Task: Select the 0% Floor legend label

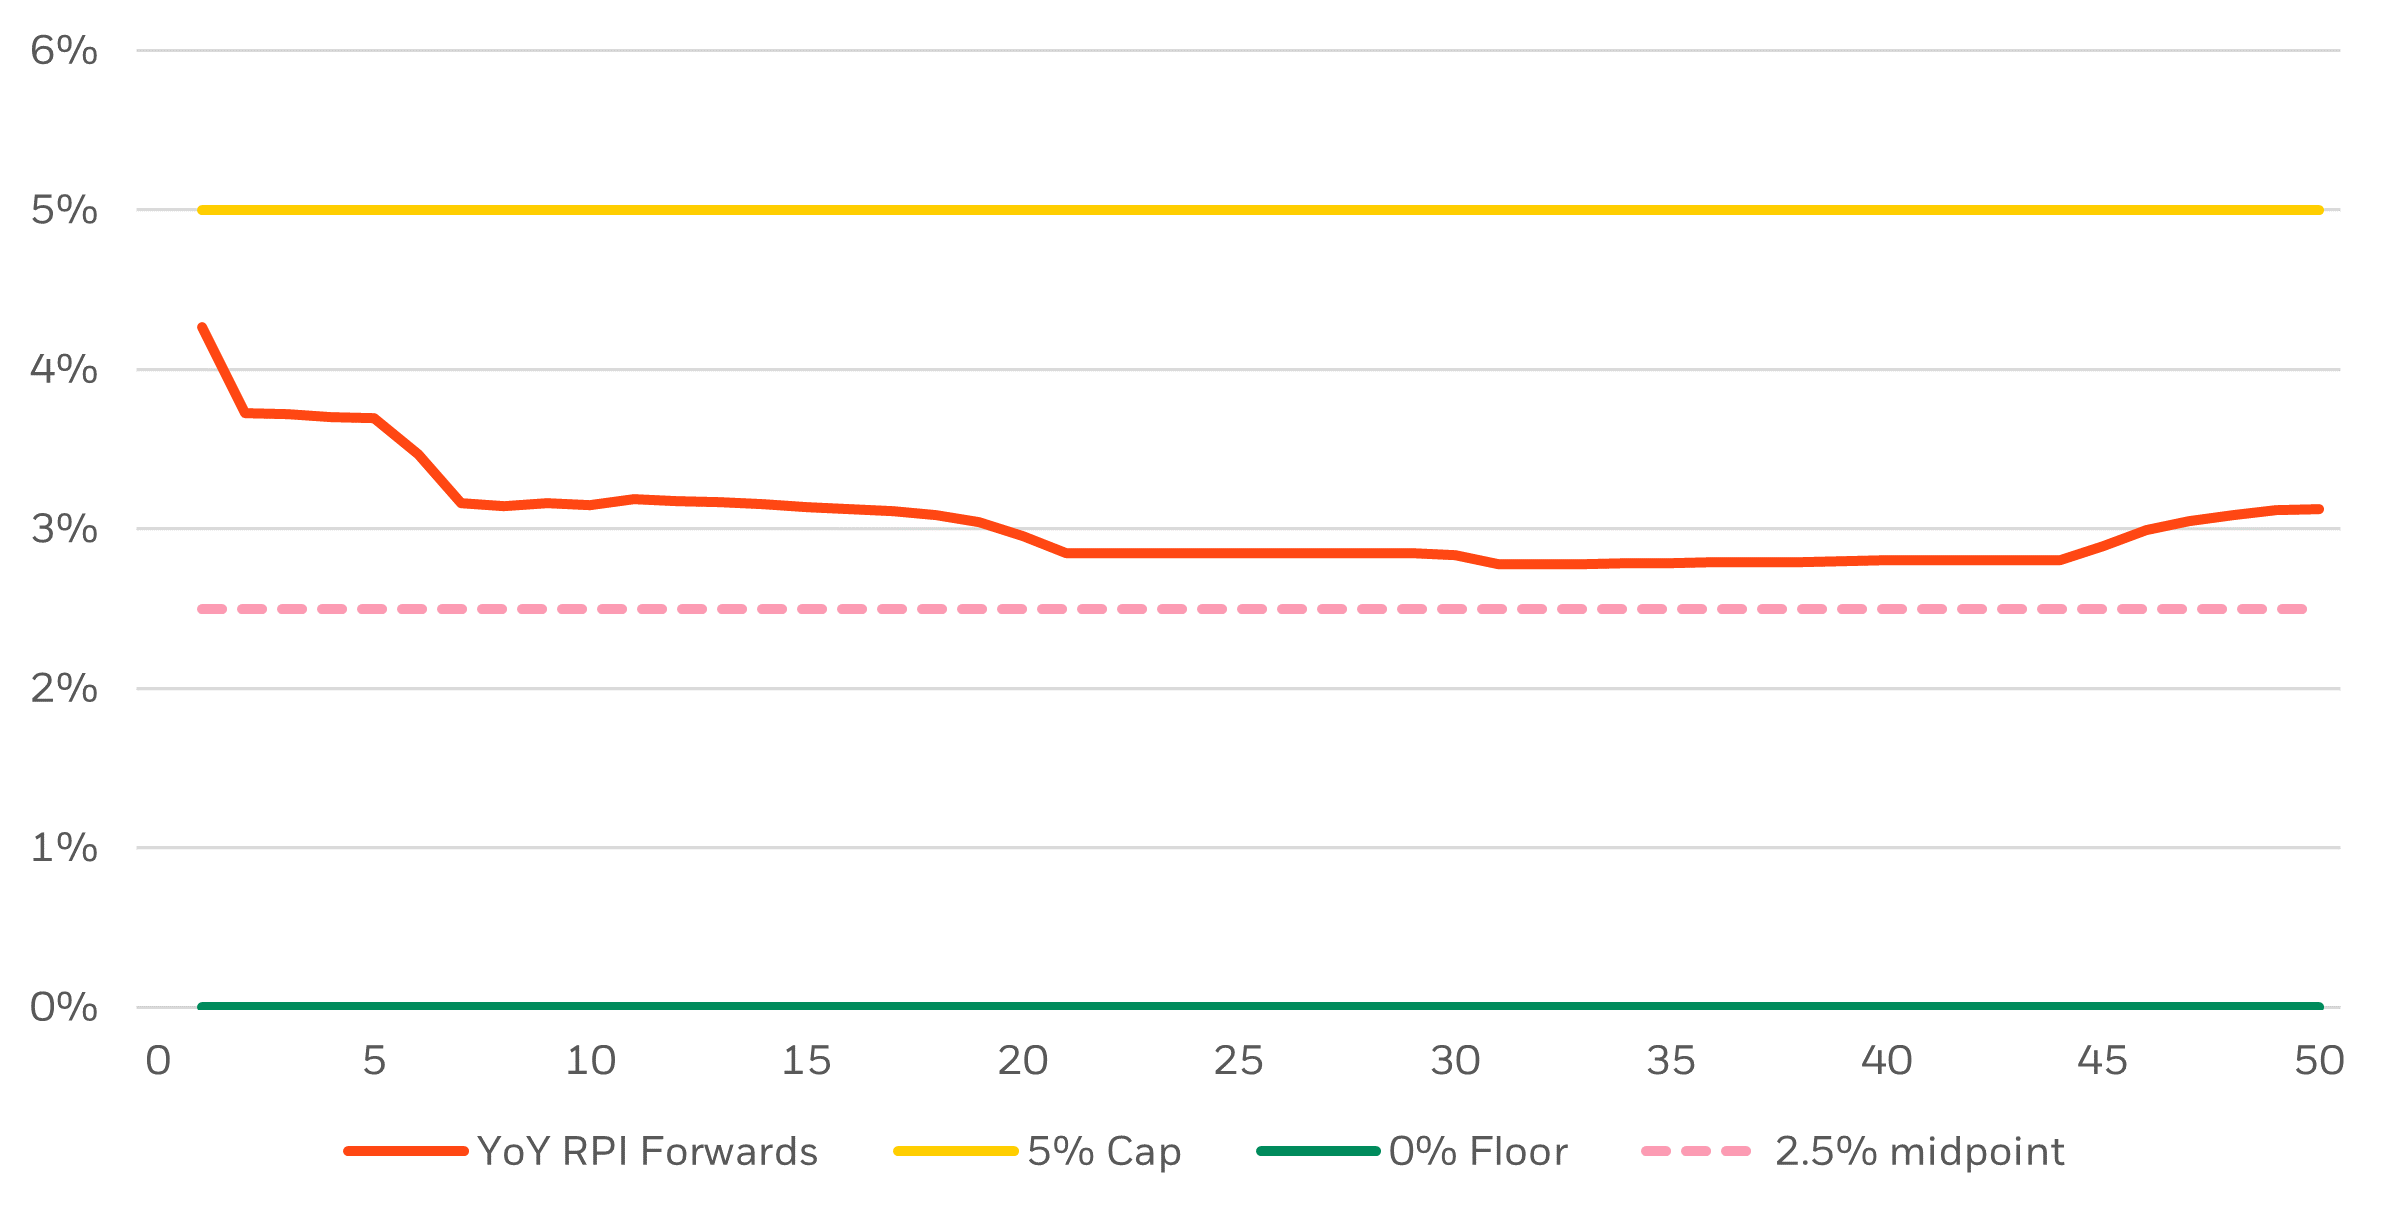Action: (1477, 1152)
